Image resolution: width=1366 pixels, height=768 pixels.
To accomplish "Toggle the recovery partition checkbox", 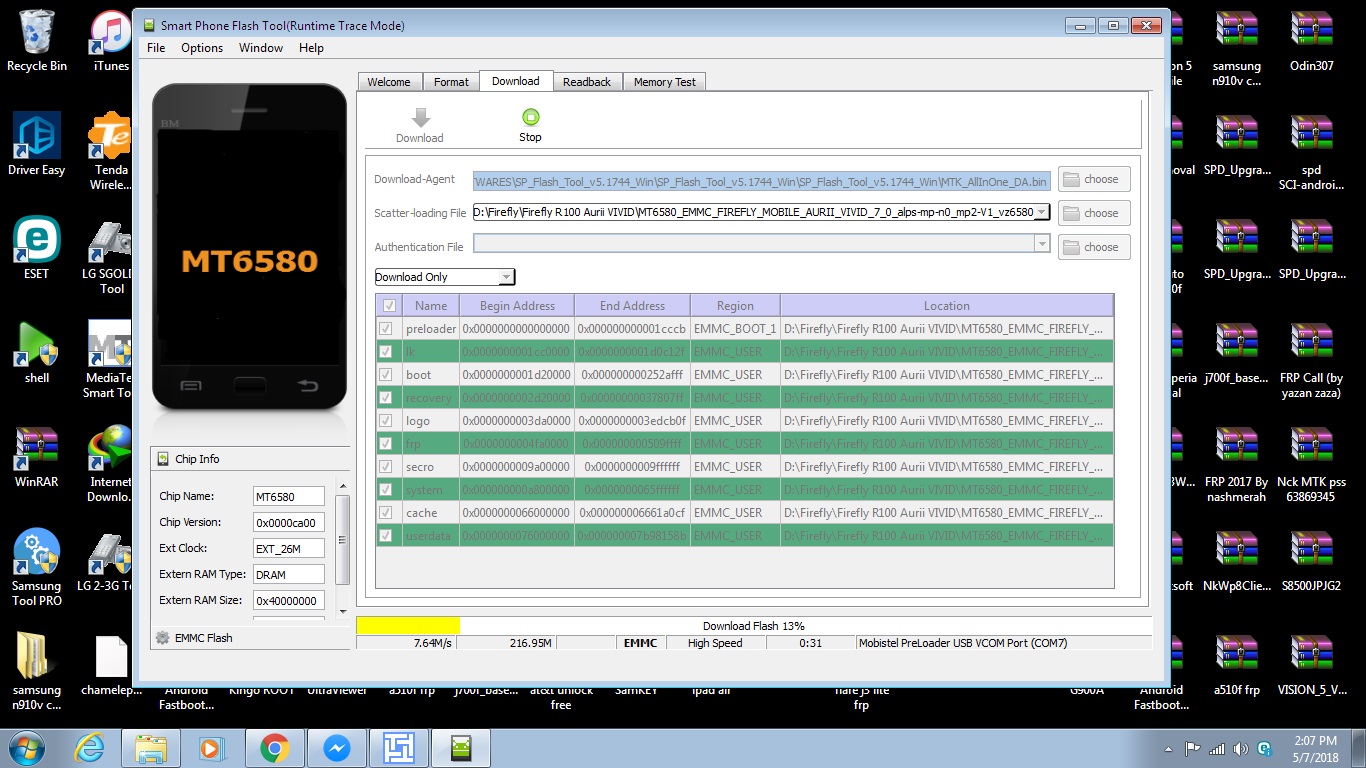I will [x=385, y=398].
